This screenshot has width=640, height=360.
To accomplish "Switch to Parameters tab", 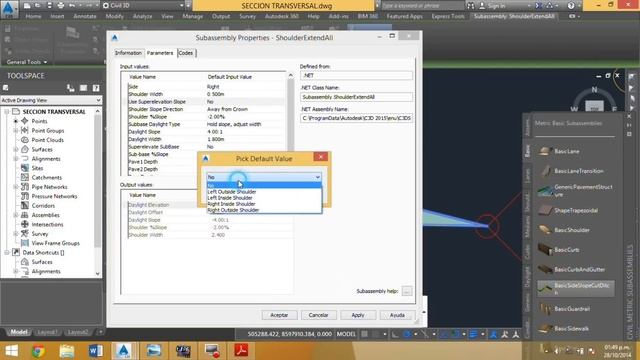I will pos(160,53).
